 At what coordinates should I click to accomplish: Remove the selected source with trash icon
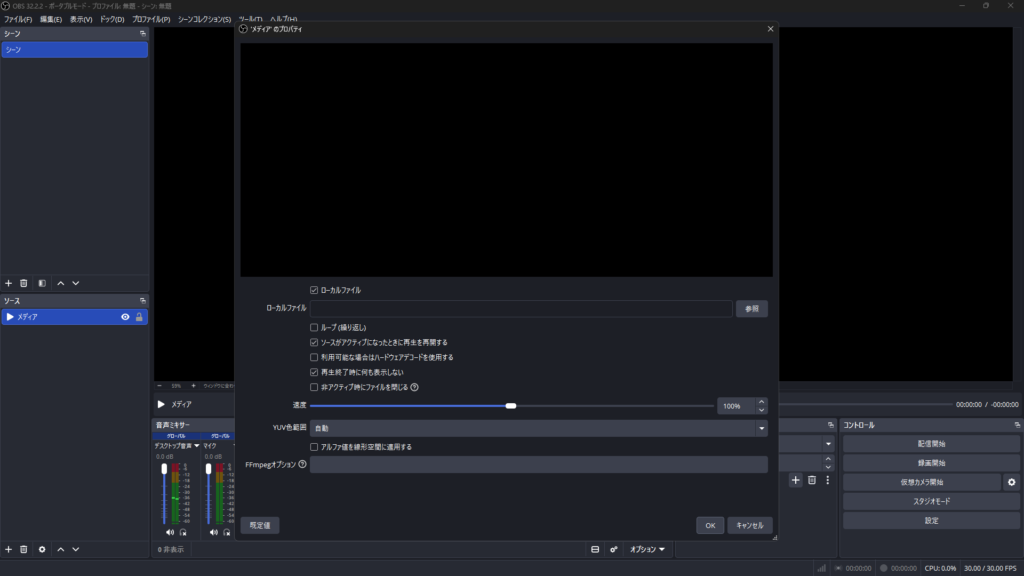24,549
